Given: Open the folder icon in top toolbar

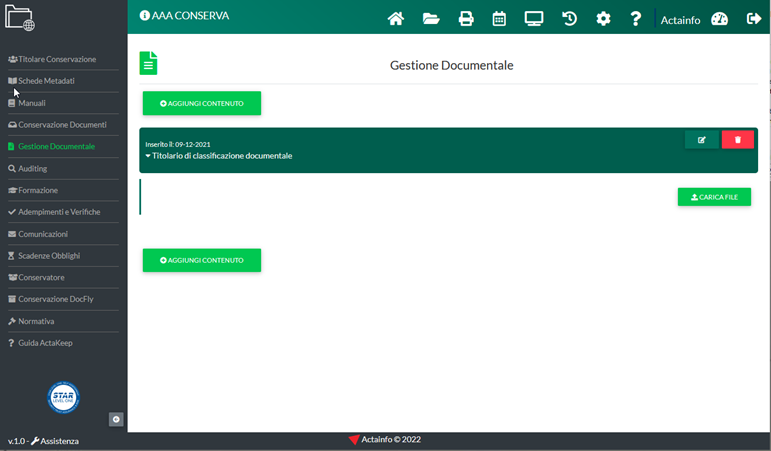Looking at the screenshot, I should click(431, 18).
